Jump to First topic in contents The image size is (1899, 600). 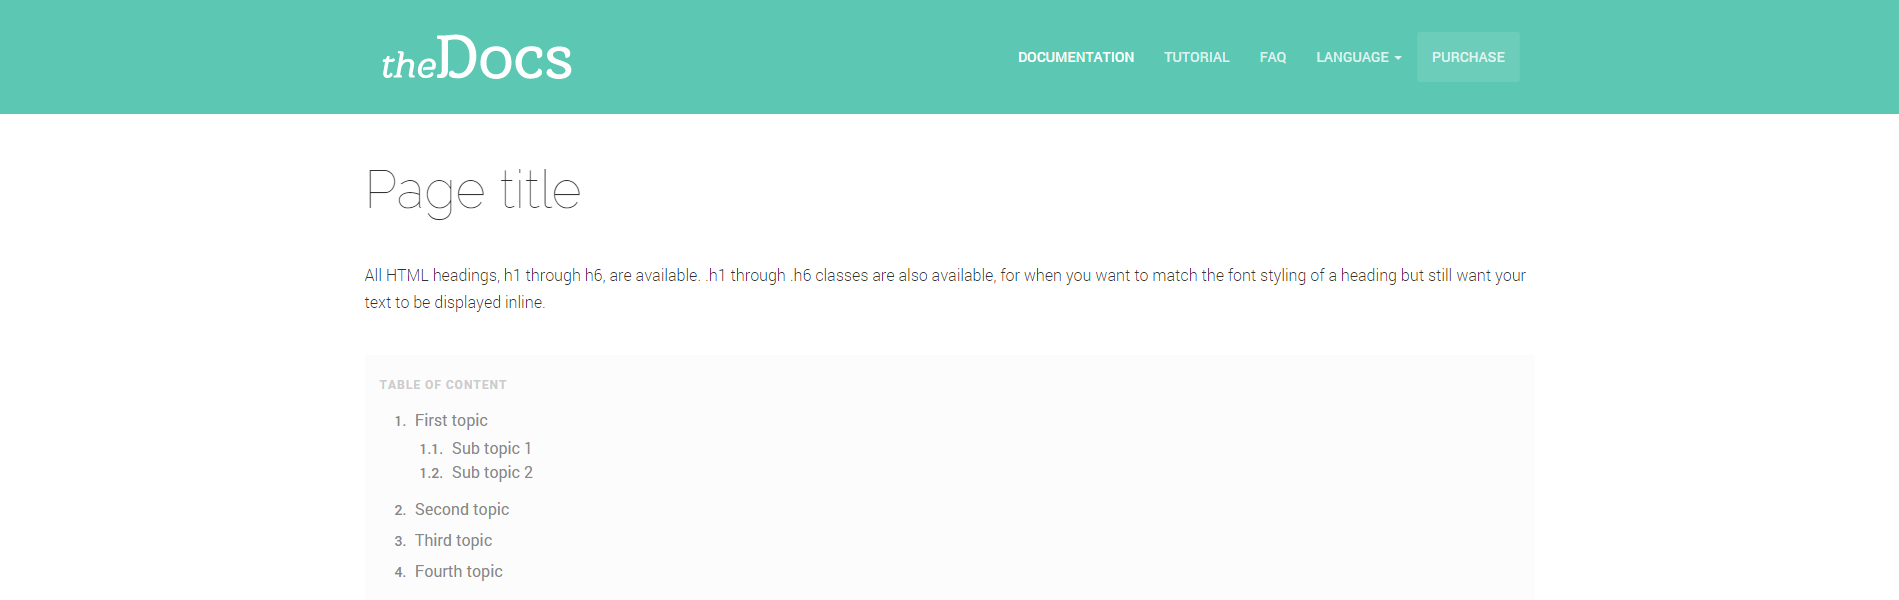pyautogui.click(x=451, y=421)
